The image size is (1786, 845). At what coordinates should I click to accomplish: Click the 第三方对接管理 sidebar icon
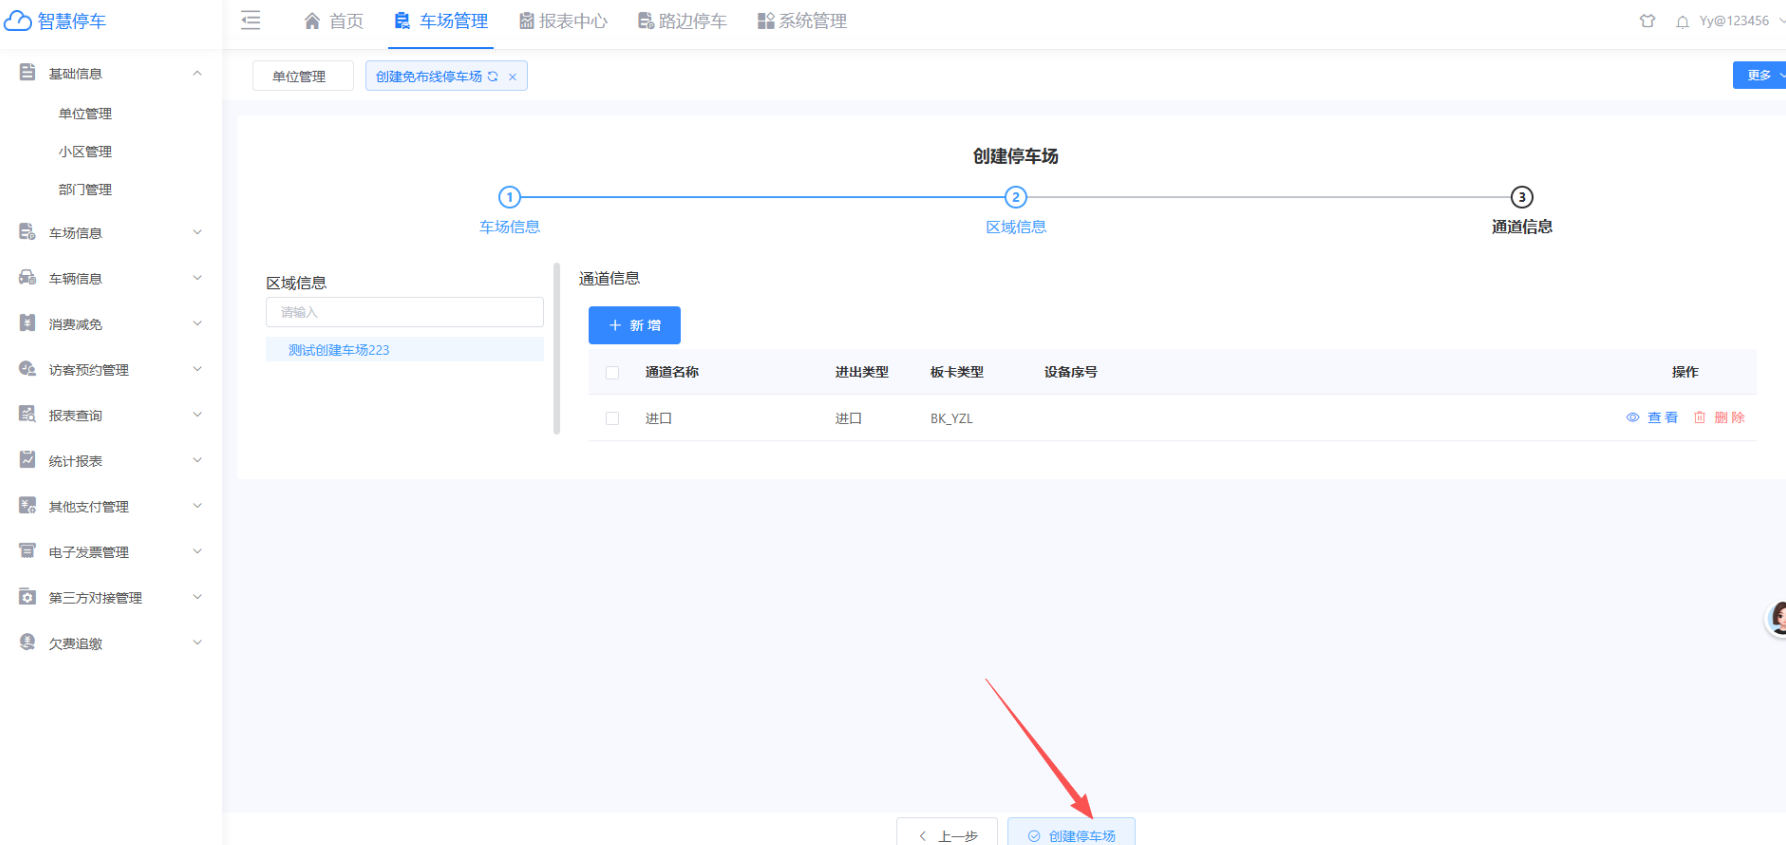(x=28, y=597)
